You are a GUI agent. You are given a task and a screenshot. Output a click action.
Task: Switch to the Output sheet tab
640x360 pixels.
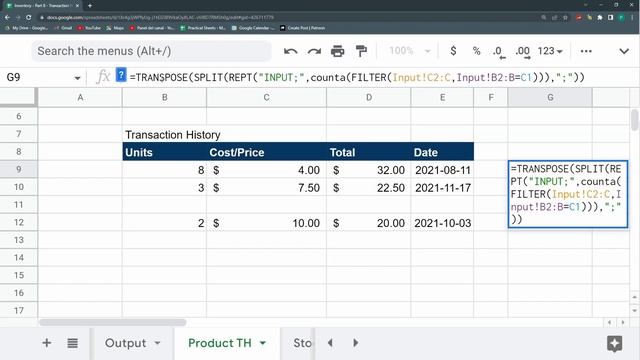125,343
